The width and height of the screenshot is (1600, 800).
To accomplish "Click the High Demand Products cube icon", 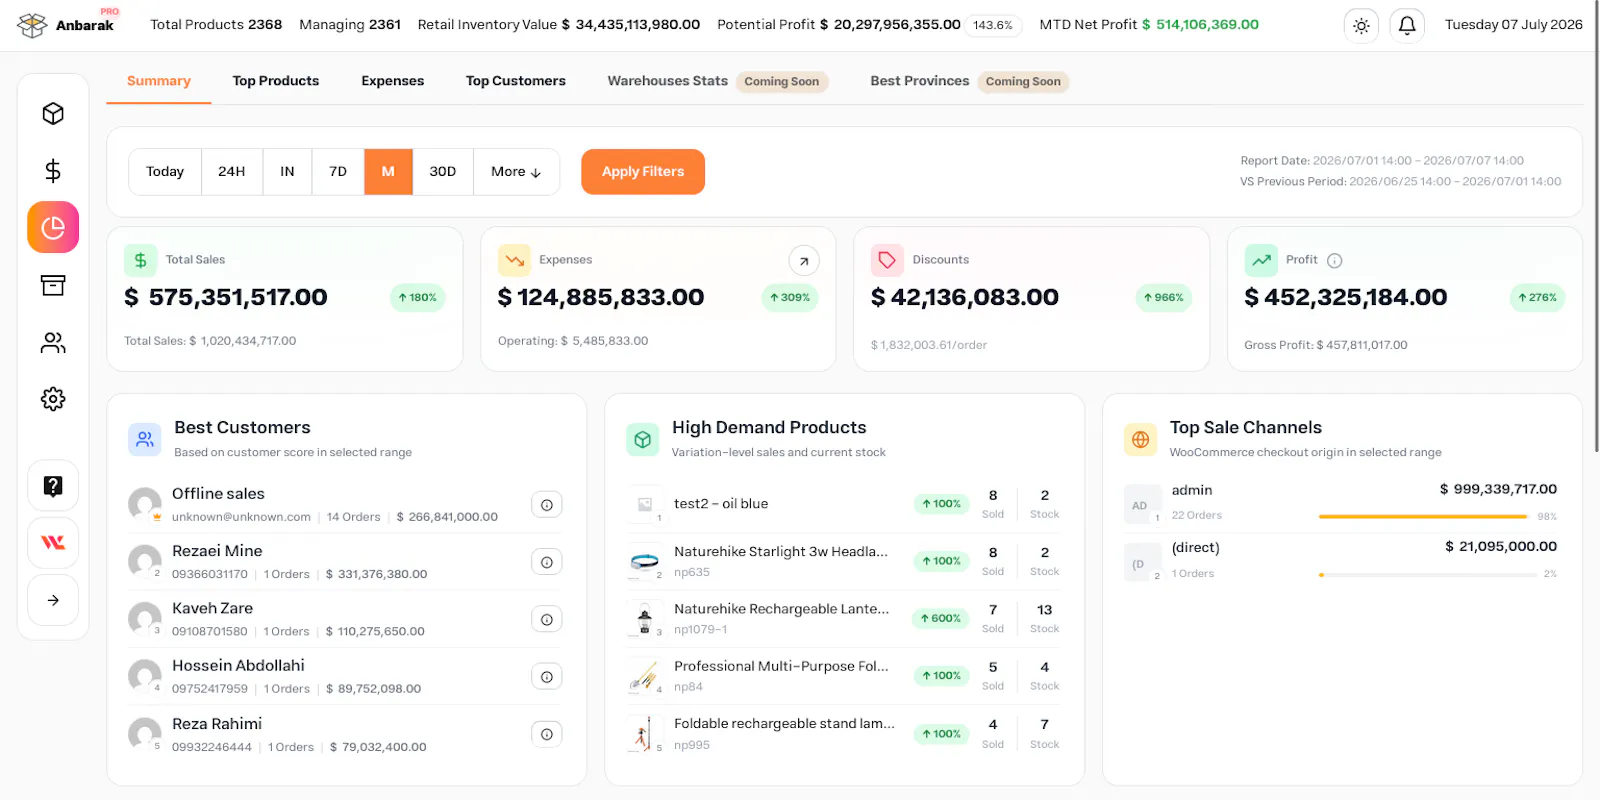I will (643, 439).
